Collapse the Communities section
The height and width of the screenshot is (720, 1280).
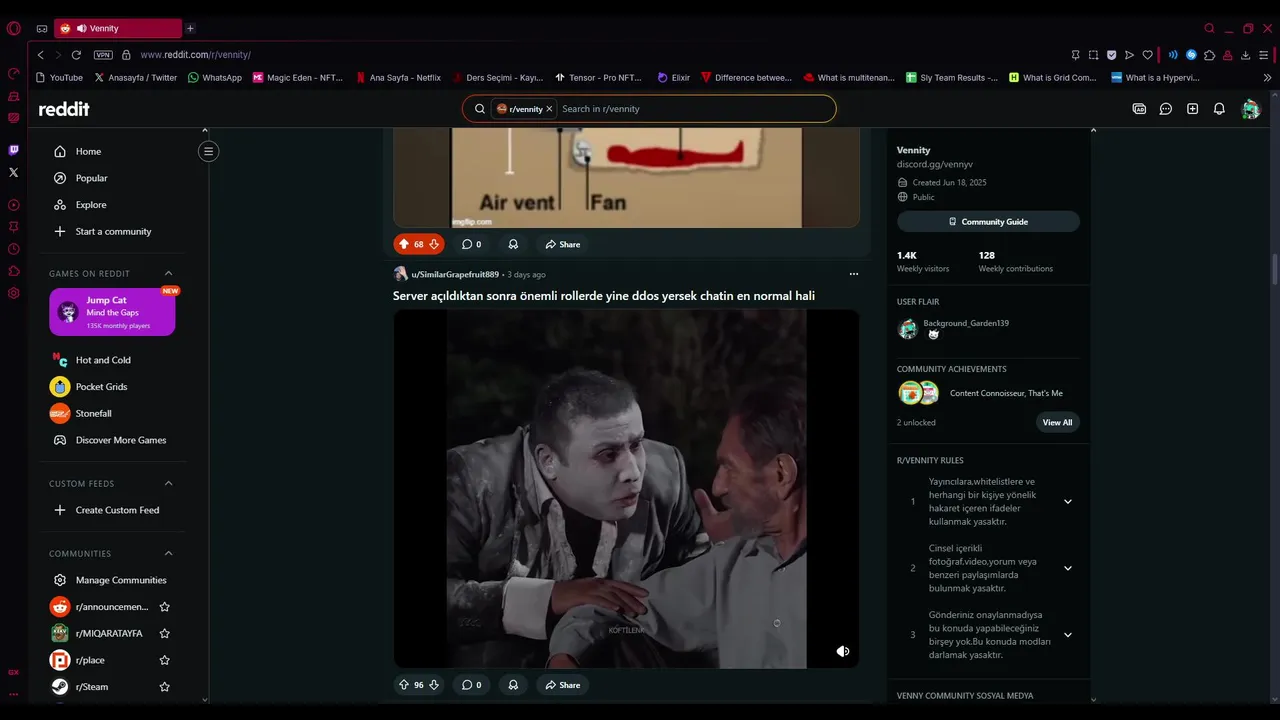[168, 553]
